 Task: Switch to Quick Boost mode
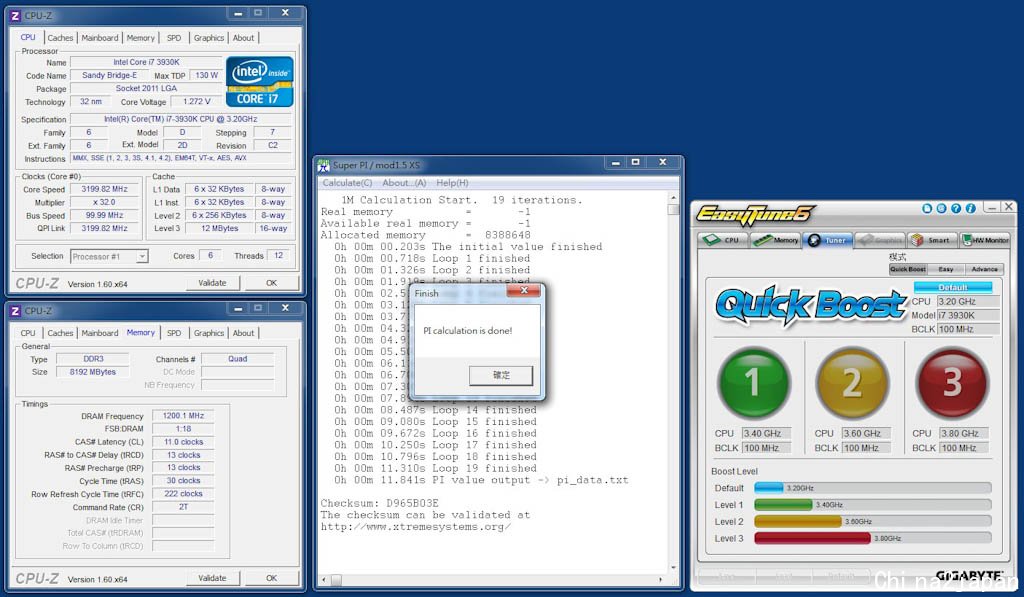pos(908,269)
